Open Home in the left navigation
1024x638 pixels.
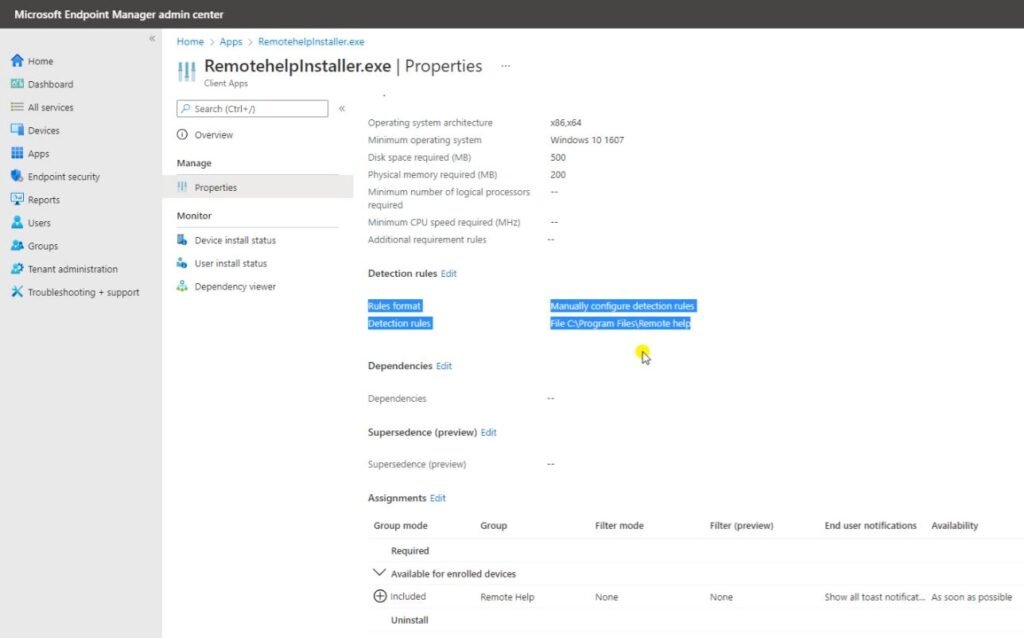click(40, 61)
